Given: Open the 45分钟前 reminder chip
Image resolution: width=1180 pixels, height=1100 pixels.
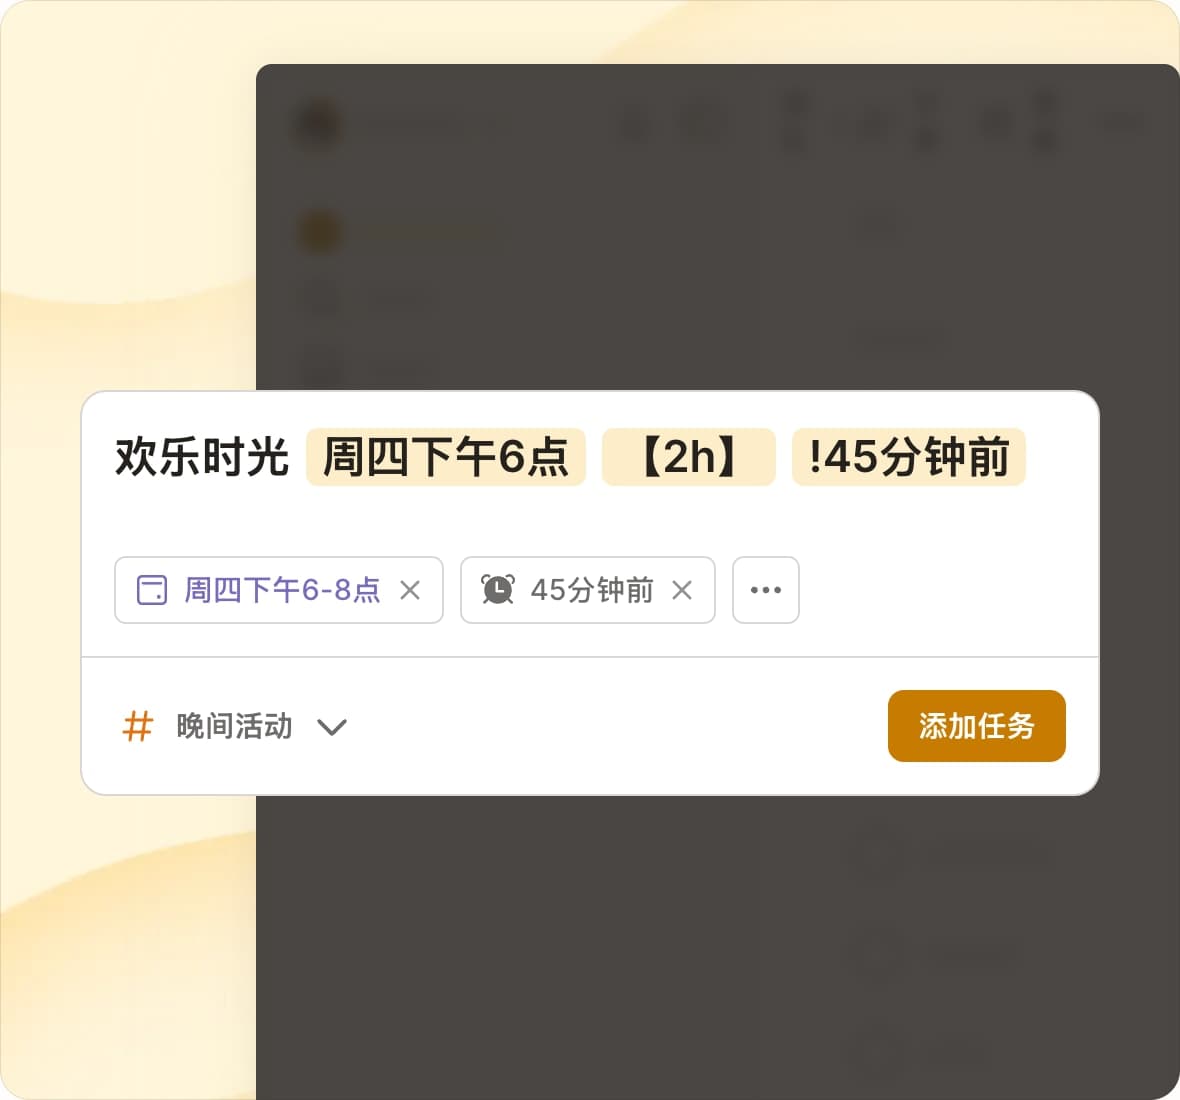Looking at the screenshot, I should (x=588, y=590).
